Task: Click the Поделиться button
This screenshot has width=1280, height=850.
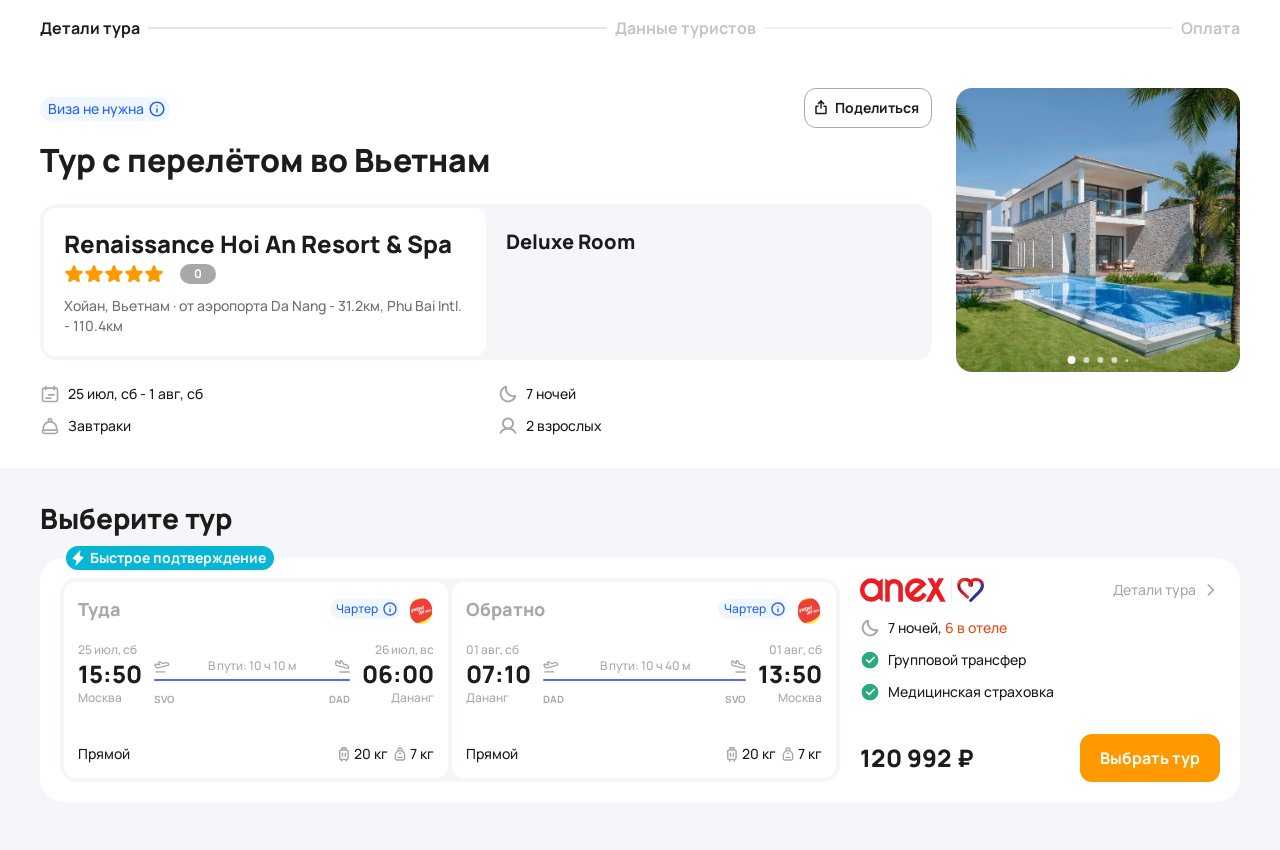Action: 868,108
